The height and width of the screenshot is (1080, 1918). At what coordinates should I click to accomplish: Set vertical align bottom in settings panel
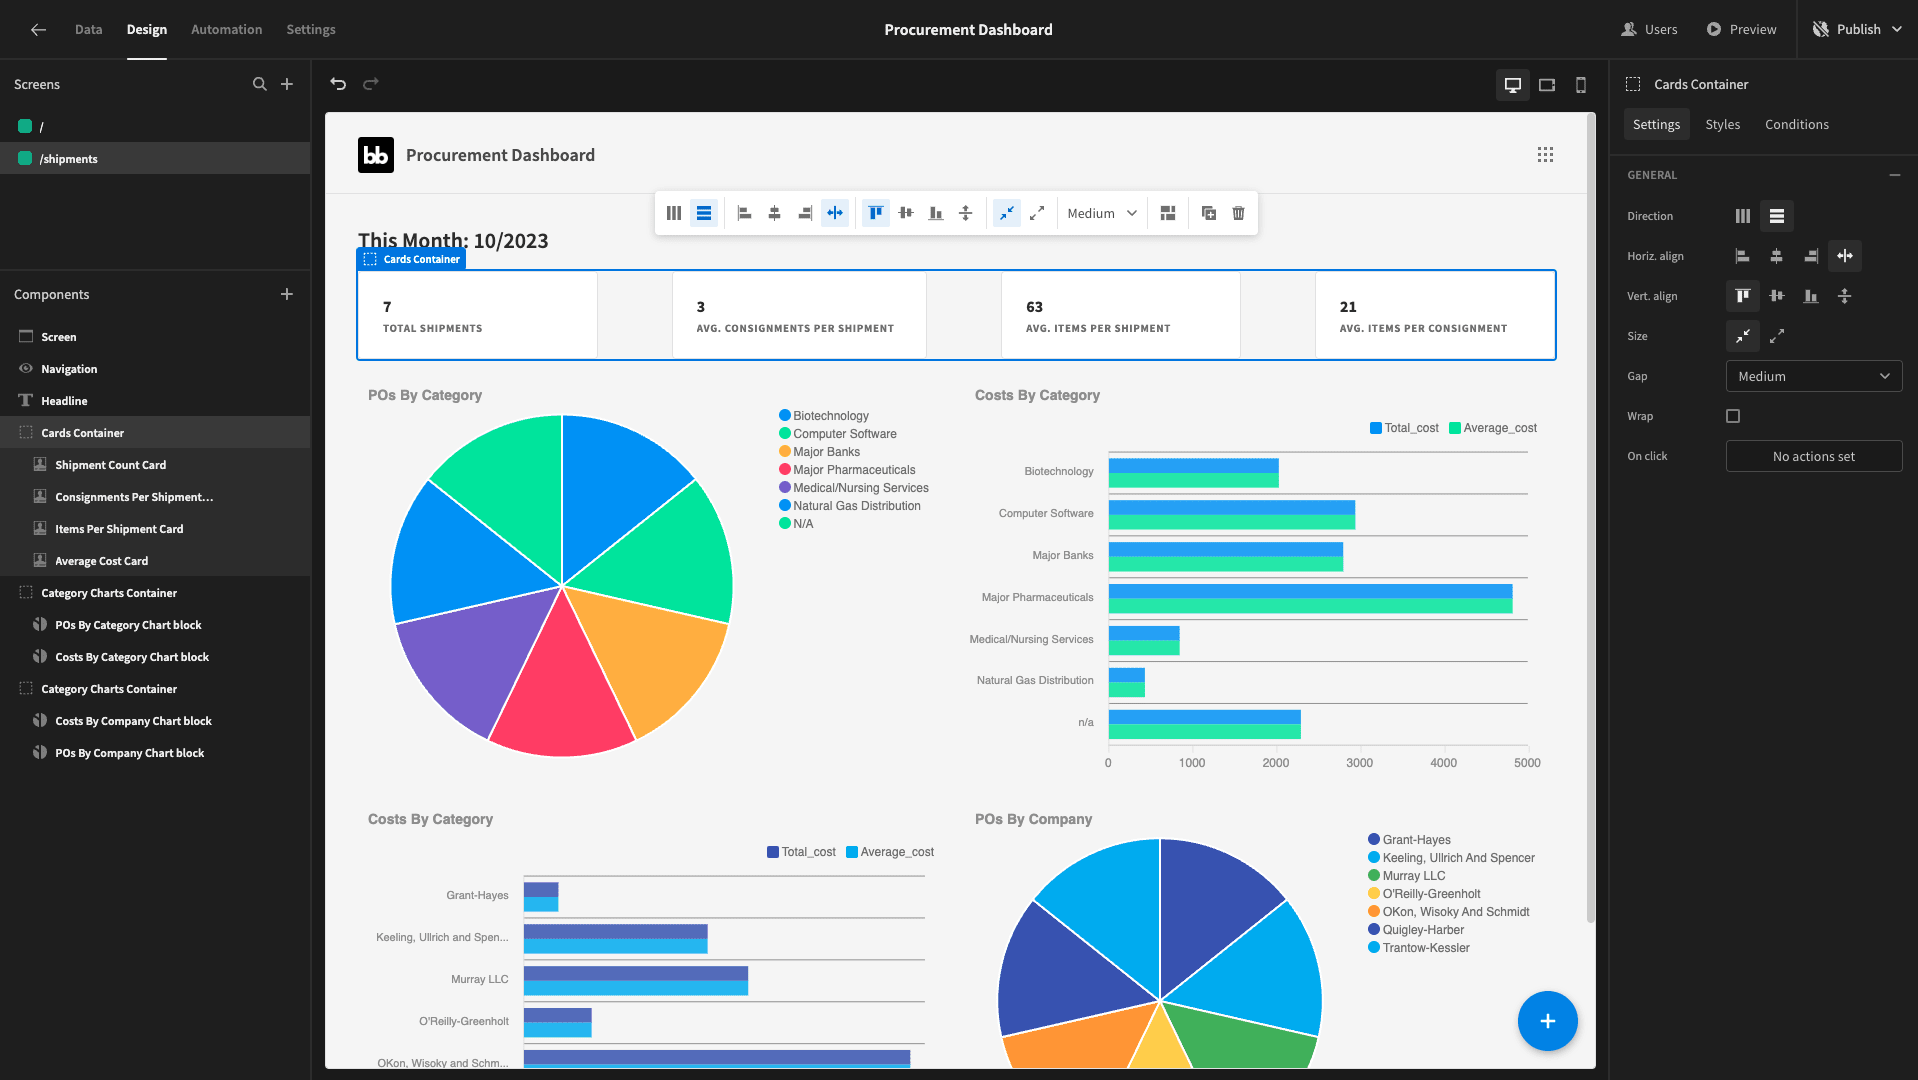[x=1811, y=296]
